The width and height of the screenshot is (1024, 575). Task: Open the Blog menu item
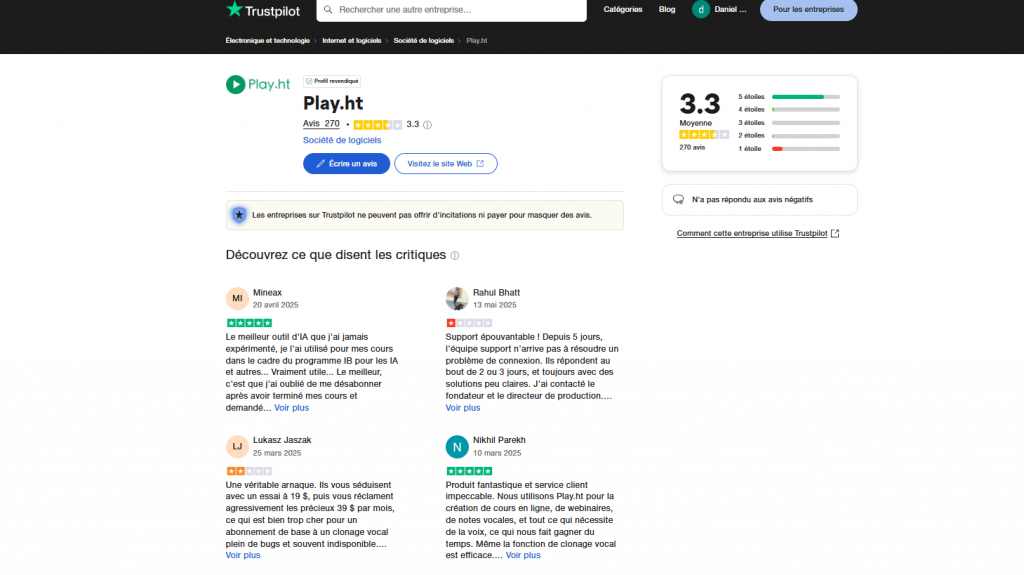pyautogui.click(x=667, y=10)
